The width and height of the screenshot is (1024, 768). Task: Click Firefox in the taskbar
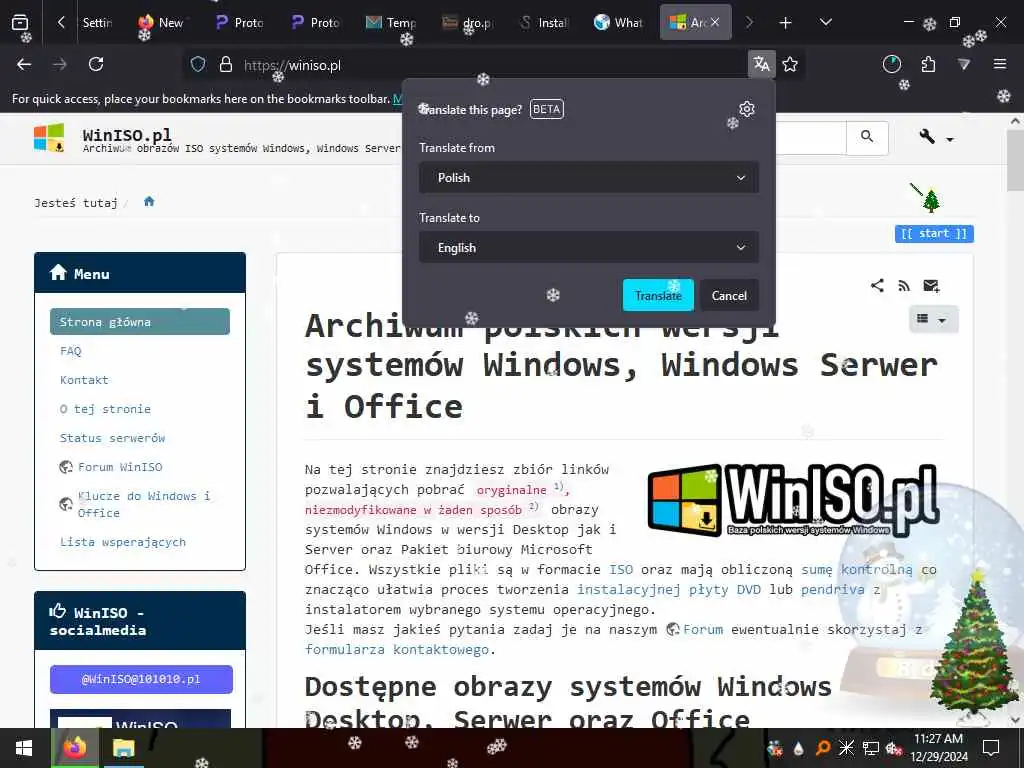[75, 748]
